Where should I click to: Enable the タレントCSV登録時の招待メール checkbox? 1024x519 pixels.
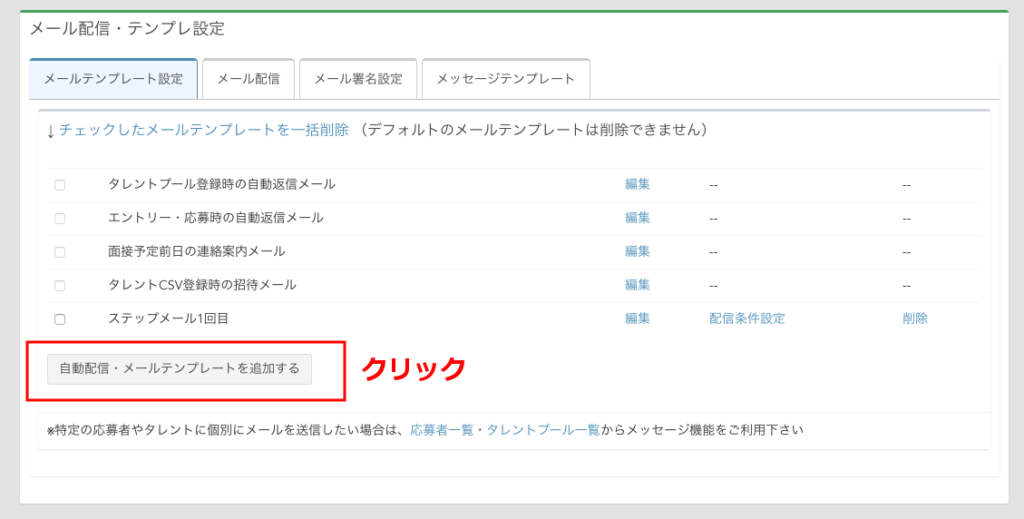tap(60, 286)
